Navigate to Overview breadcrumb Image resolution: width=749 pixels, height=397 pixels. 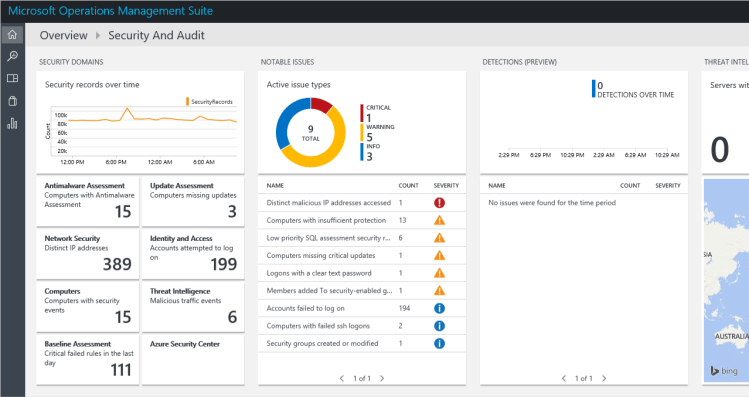point(64,35)
